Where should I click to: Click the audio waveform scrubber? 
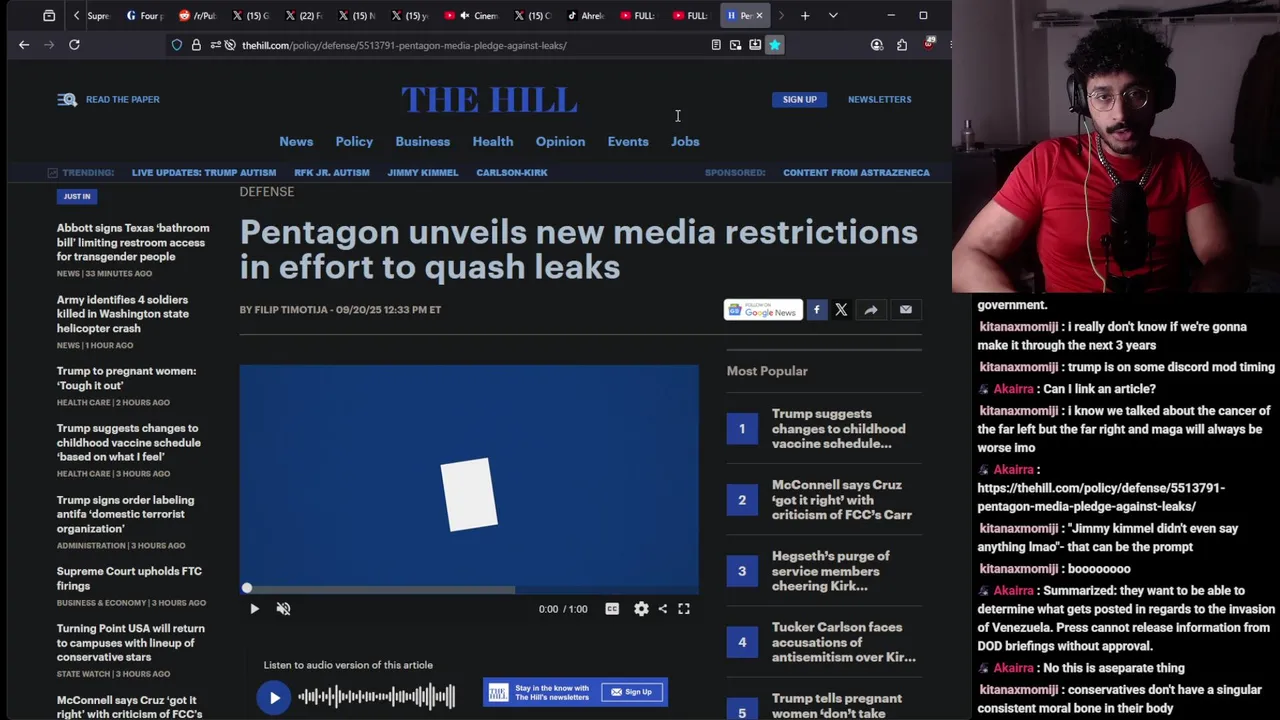(377, 697)
